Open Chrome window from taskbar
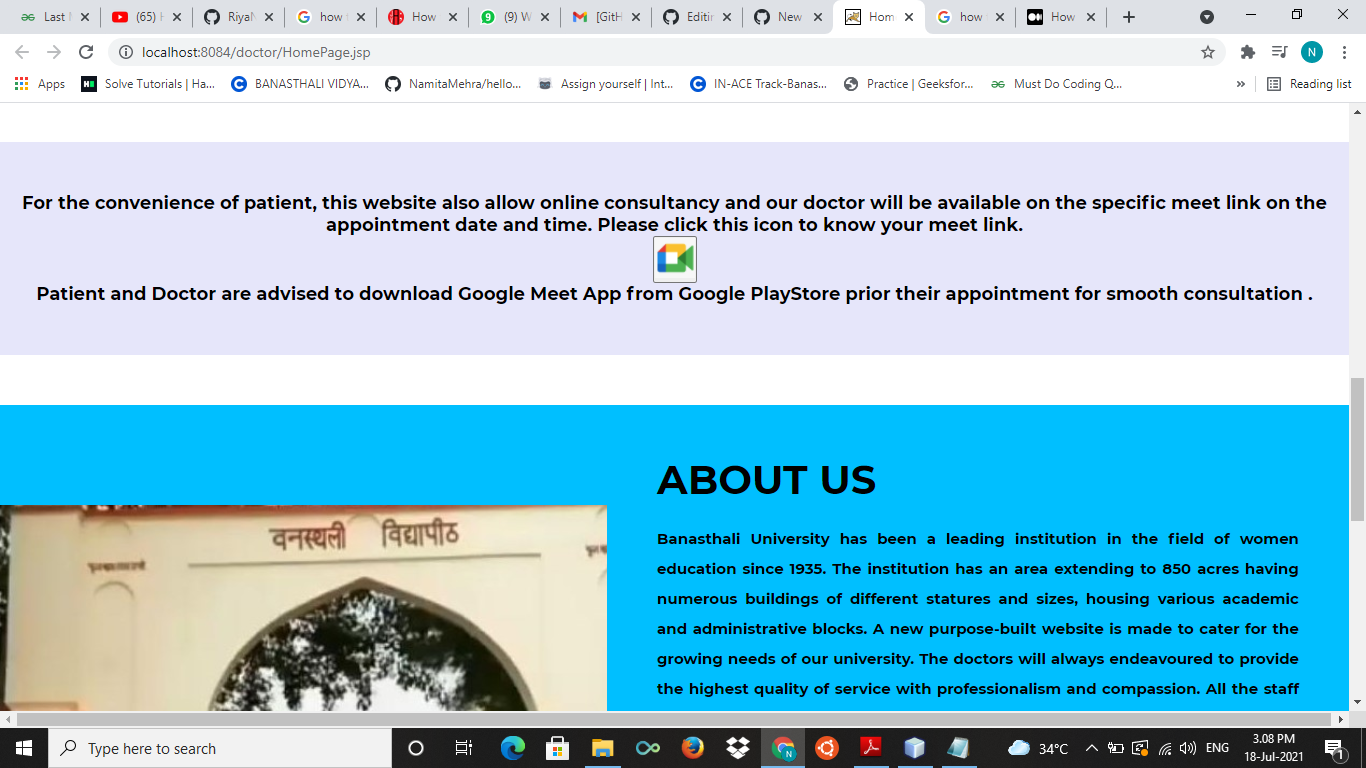The image size is (1366, 768). [783, 748]
